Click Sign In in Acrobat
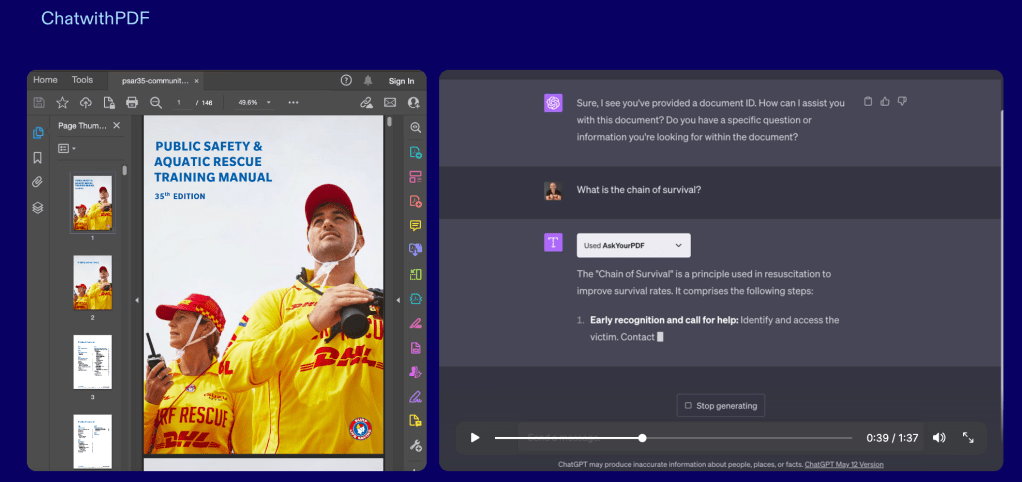Image resolution: width=1022 pixels, height=482 pixels. 401,81
